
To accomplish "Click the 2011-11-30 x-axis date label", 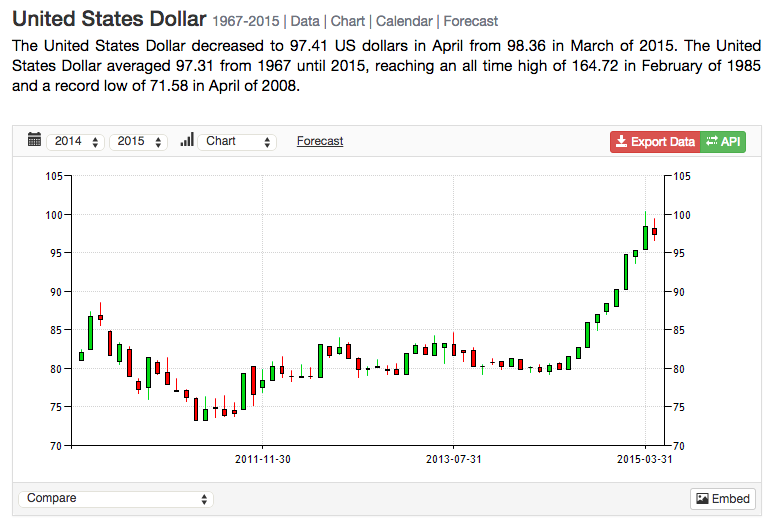I will pos(263,459).
